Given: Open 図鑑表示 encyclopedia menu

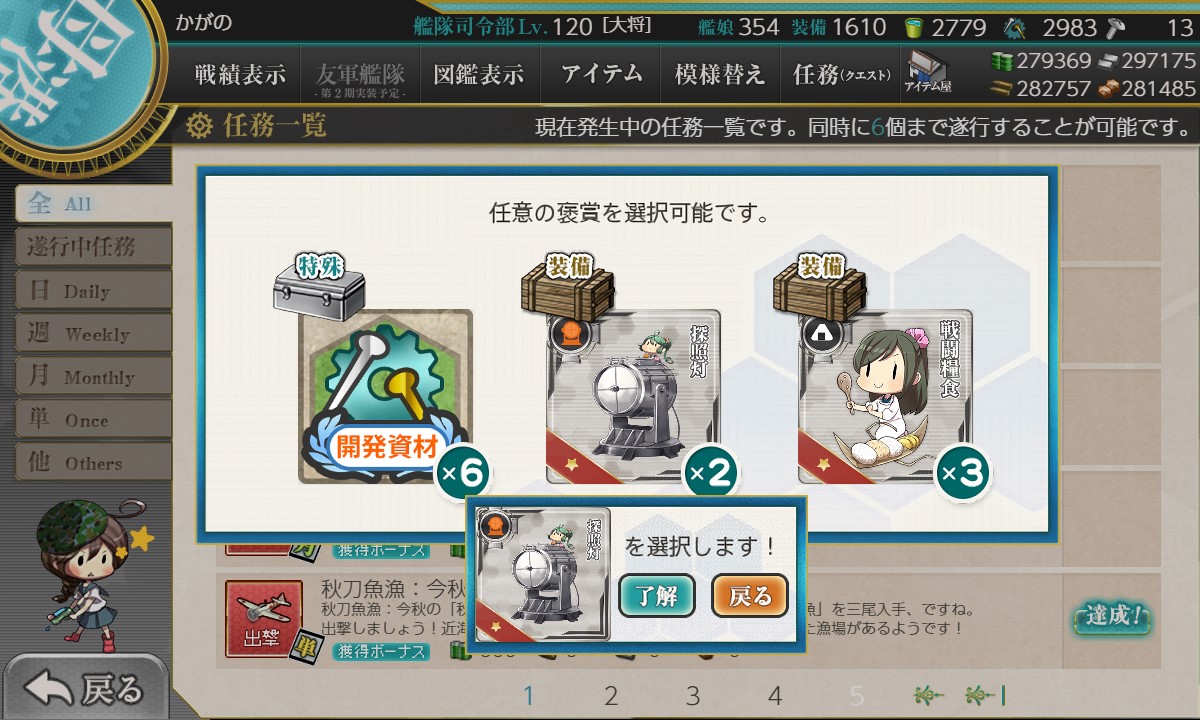Looking at the screenshot, I should [479, 75].
